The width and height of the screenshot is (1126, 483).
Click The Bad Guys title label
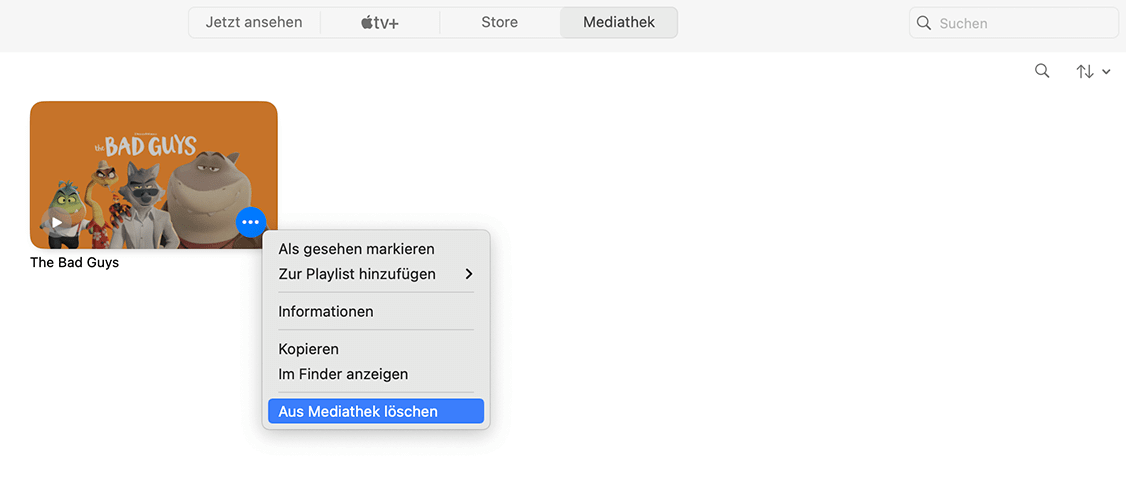pyautogui.click(x=74, y=263)
